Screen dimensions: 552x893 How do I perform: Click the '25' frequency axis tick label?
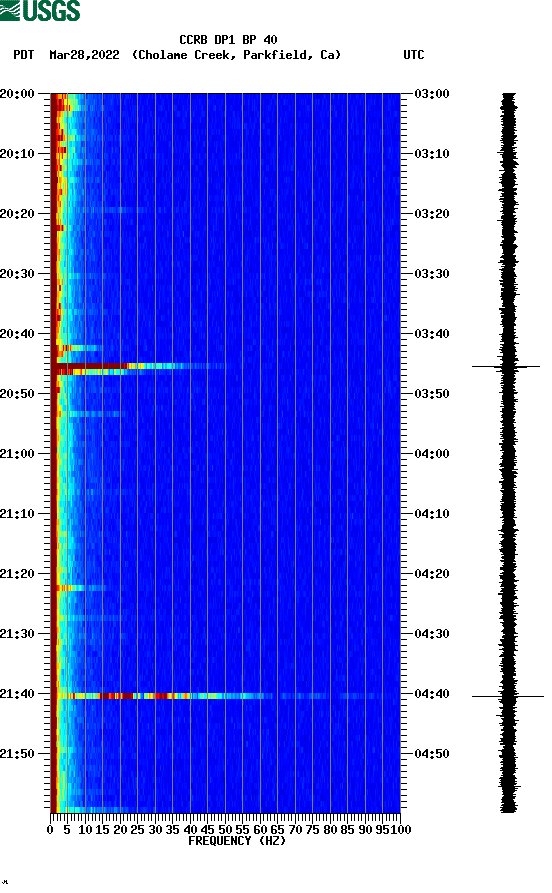pyautogui.click(x=137, y=830)
